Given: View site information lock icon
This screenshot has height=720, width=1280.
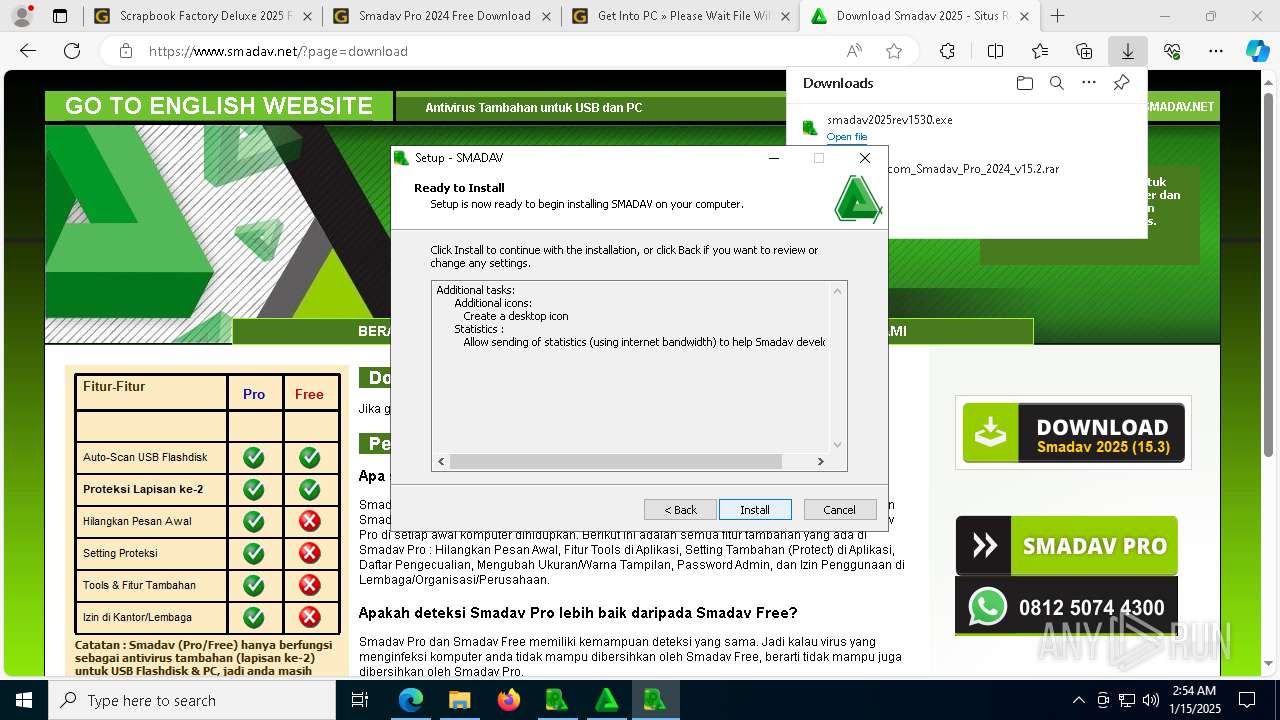Looking at the screenshot, I should tap(125, 51).
